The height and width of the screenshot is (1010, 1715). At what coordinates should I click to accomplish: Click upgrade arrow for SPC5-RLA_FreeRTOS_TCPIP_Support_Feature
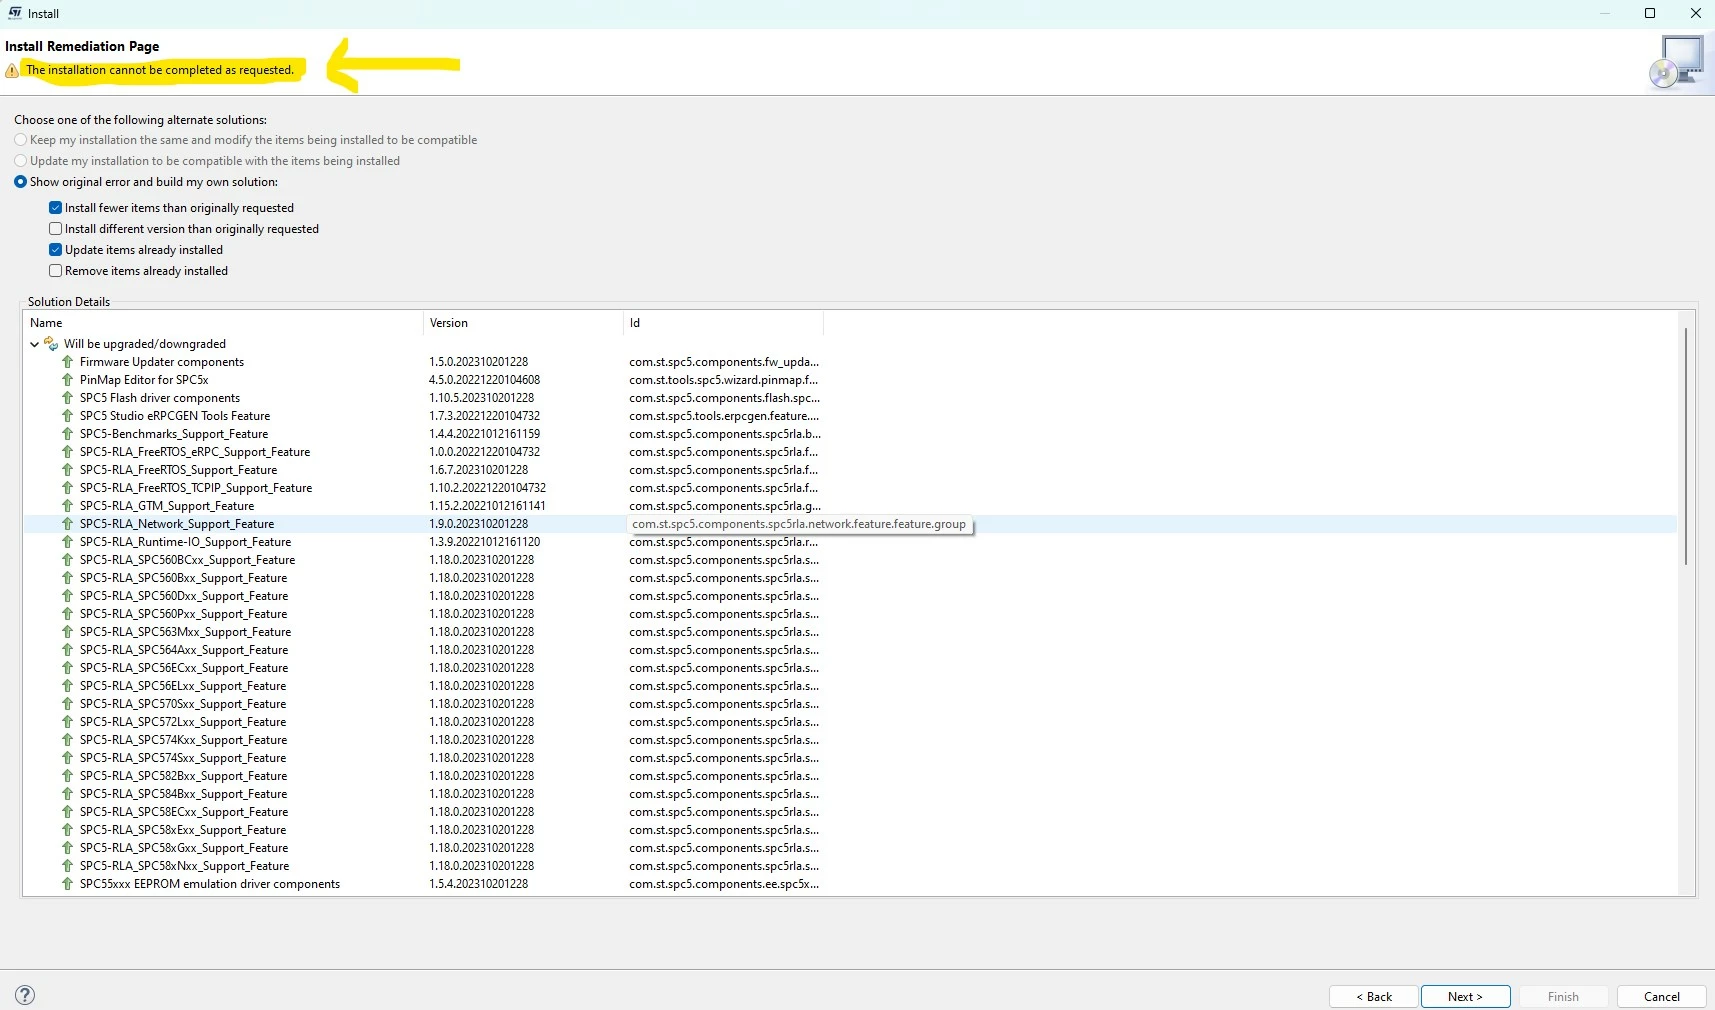pos(68,488)
